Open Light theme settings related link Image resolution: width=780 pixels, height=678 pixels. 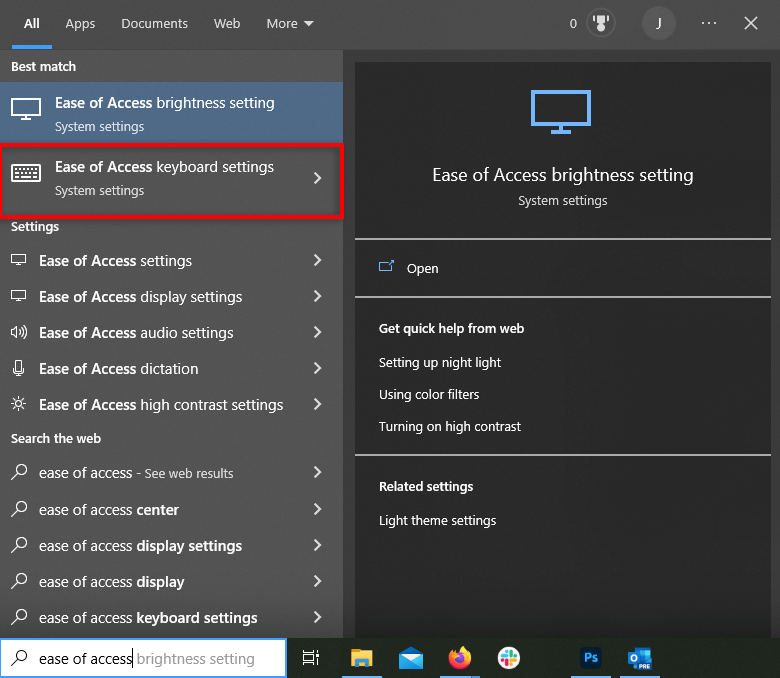tap(437, 520)
